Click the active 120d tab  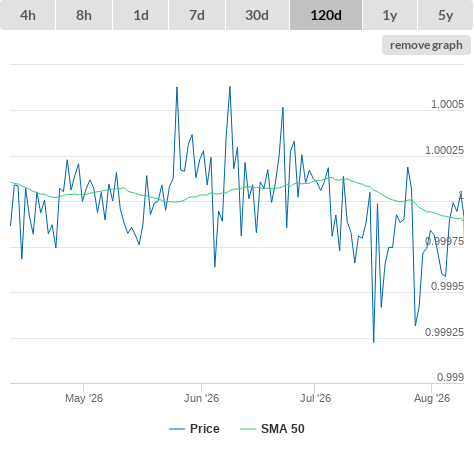coord(326,15)
